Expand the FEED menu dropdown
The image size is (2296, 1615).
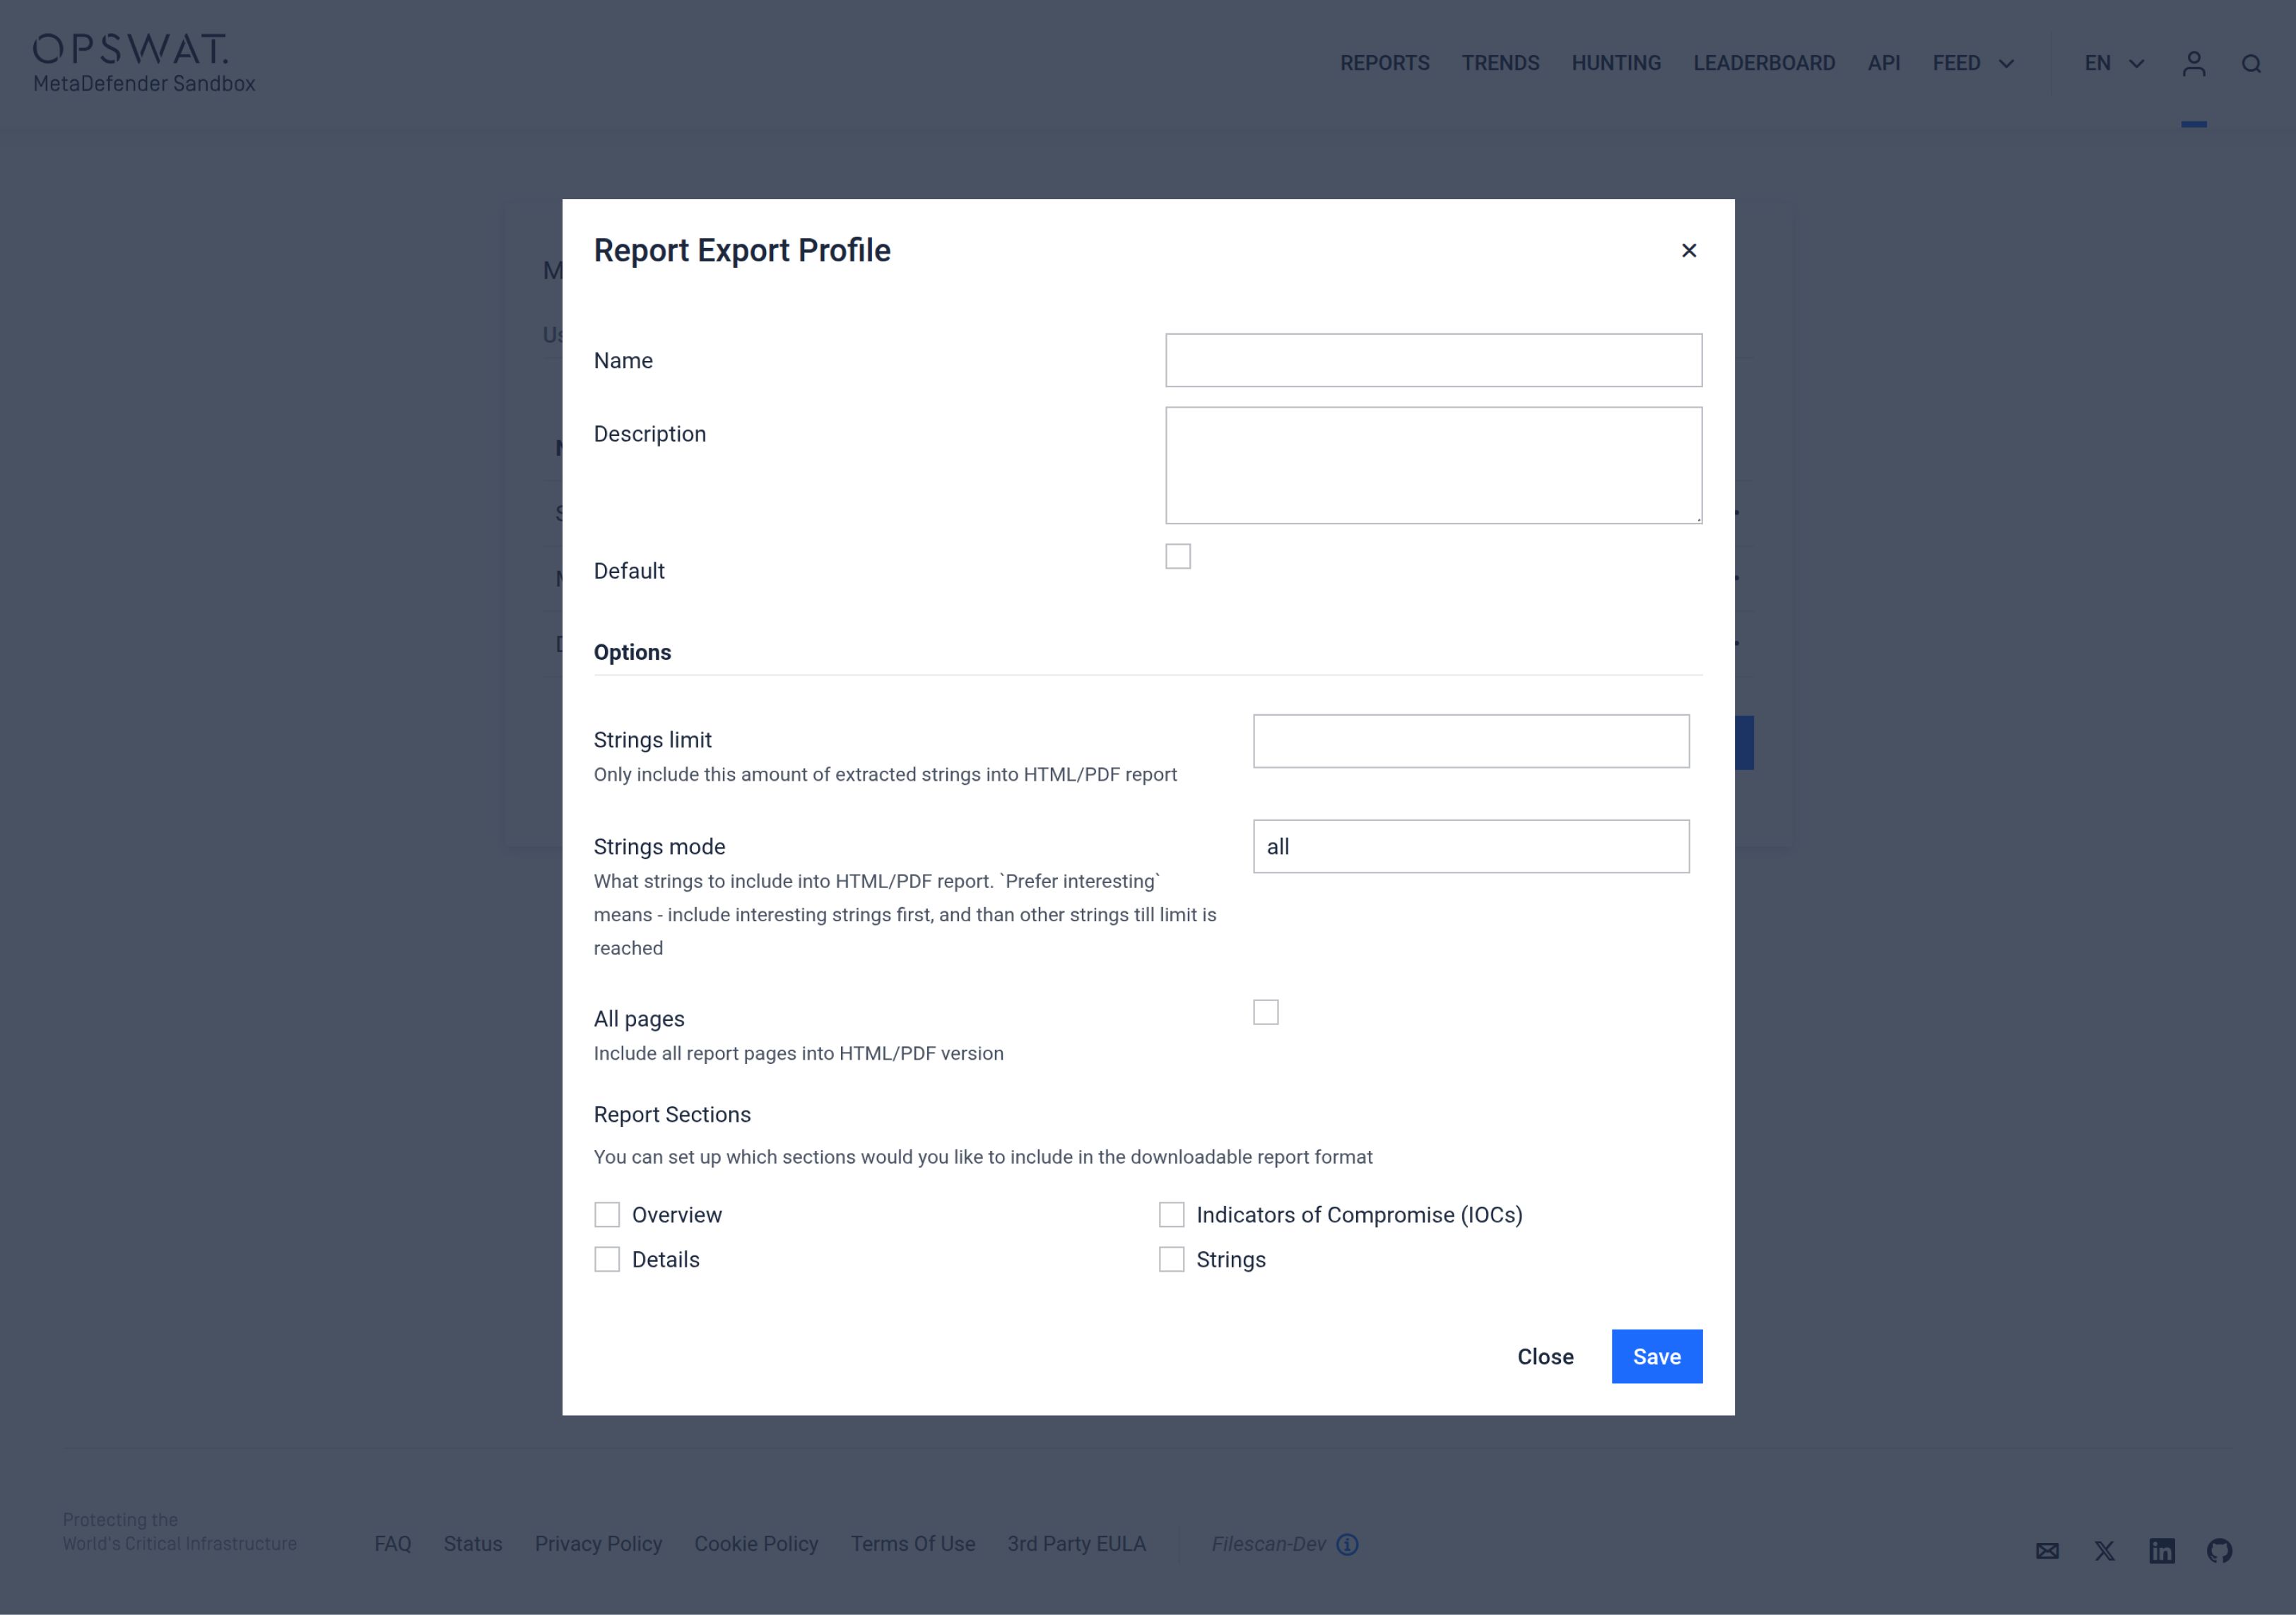coord(1972,64)
